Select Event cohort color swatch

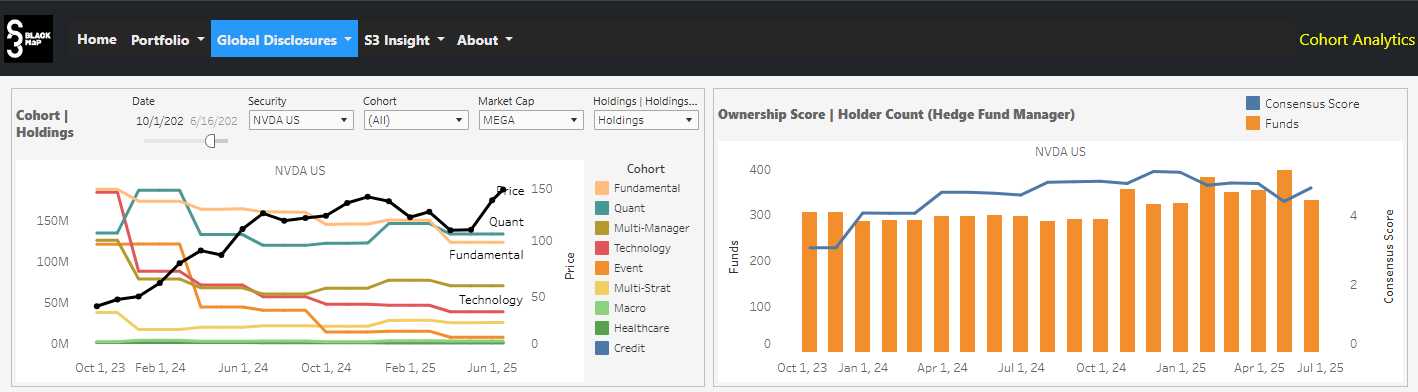pyautogui.click(x=602, y=268)
